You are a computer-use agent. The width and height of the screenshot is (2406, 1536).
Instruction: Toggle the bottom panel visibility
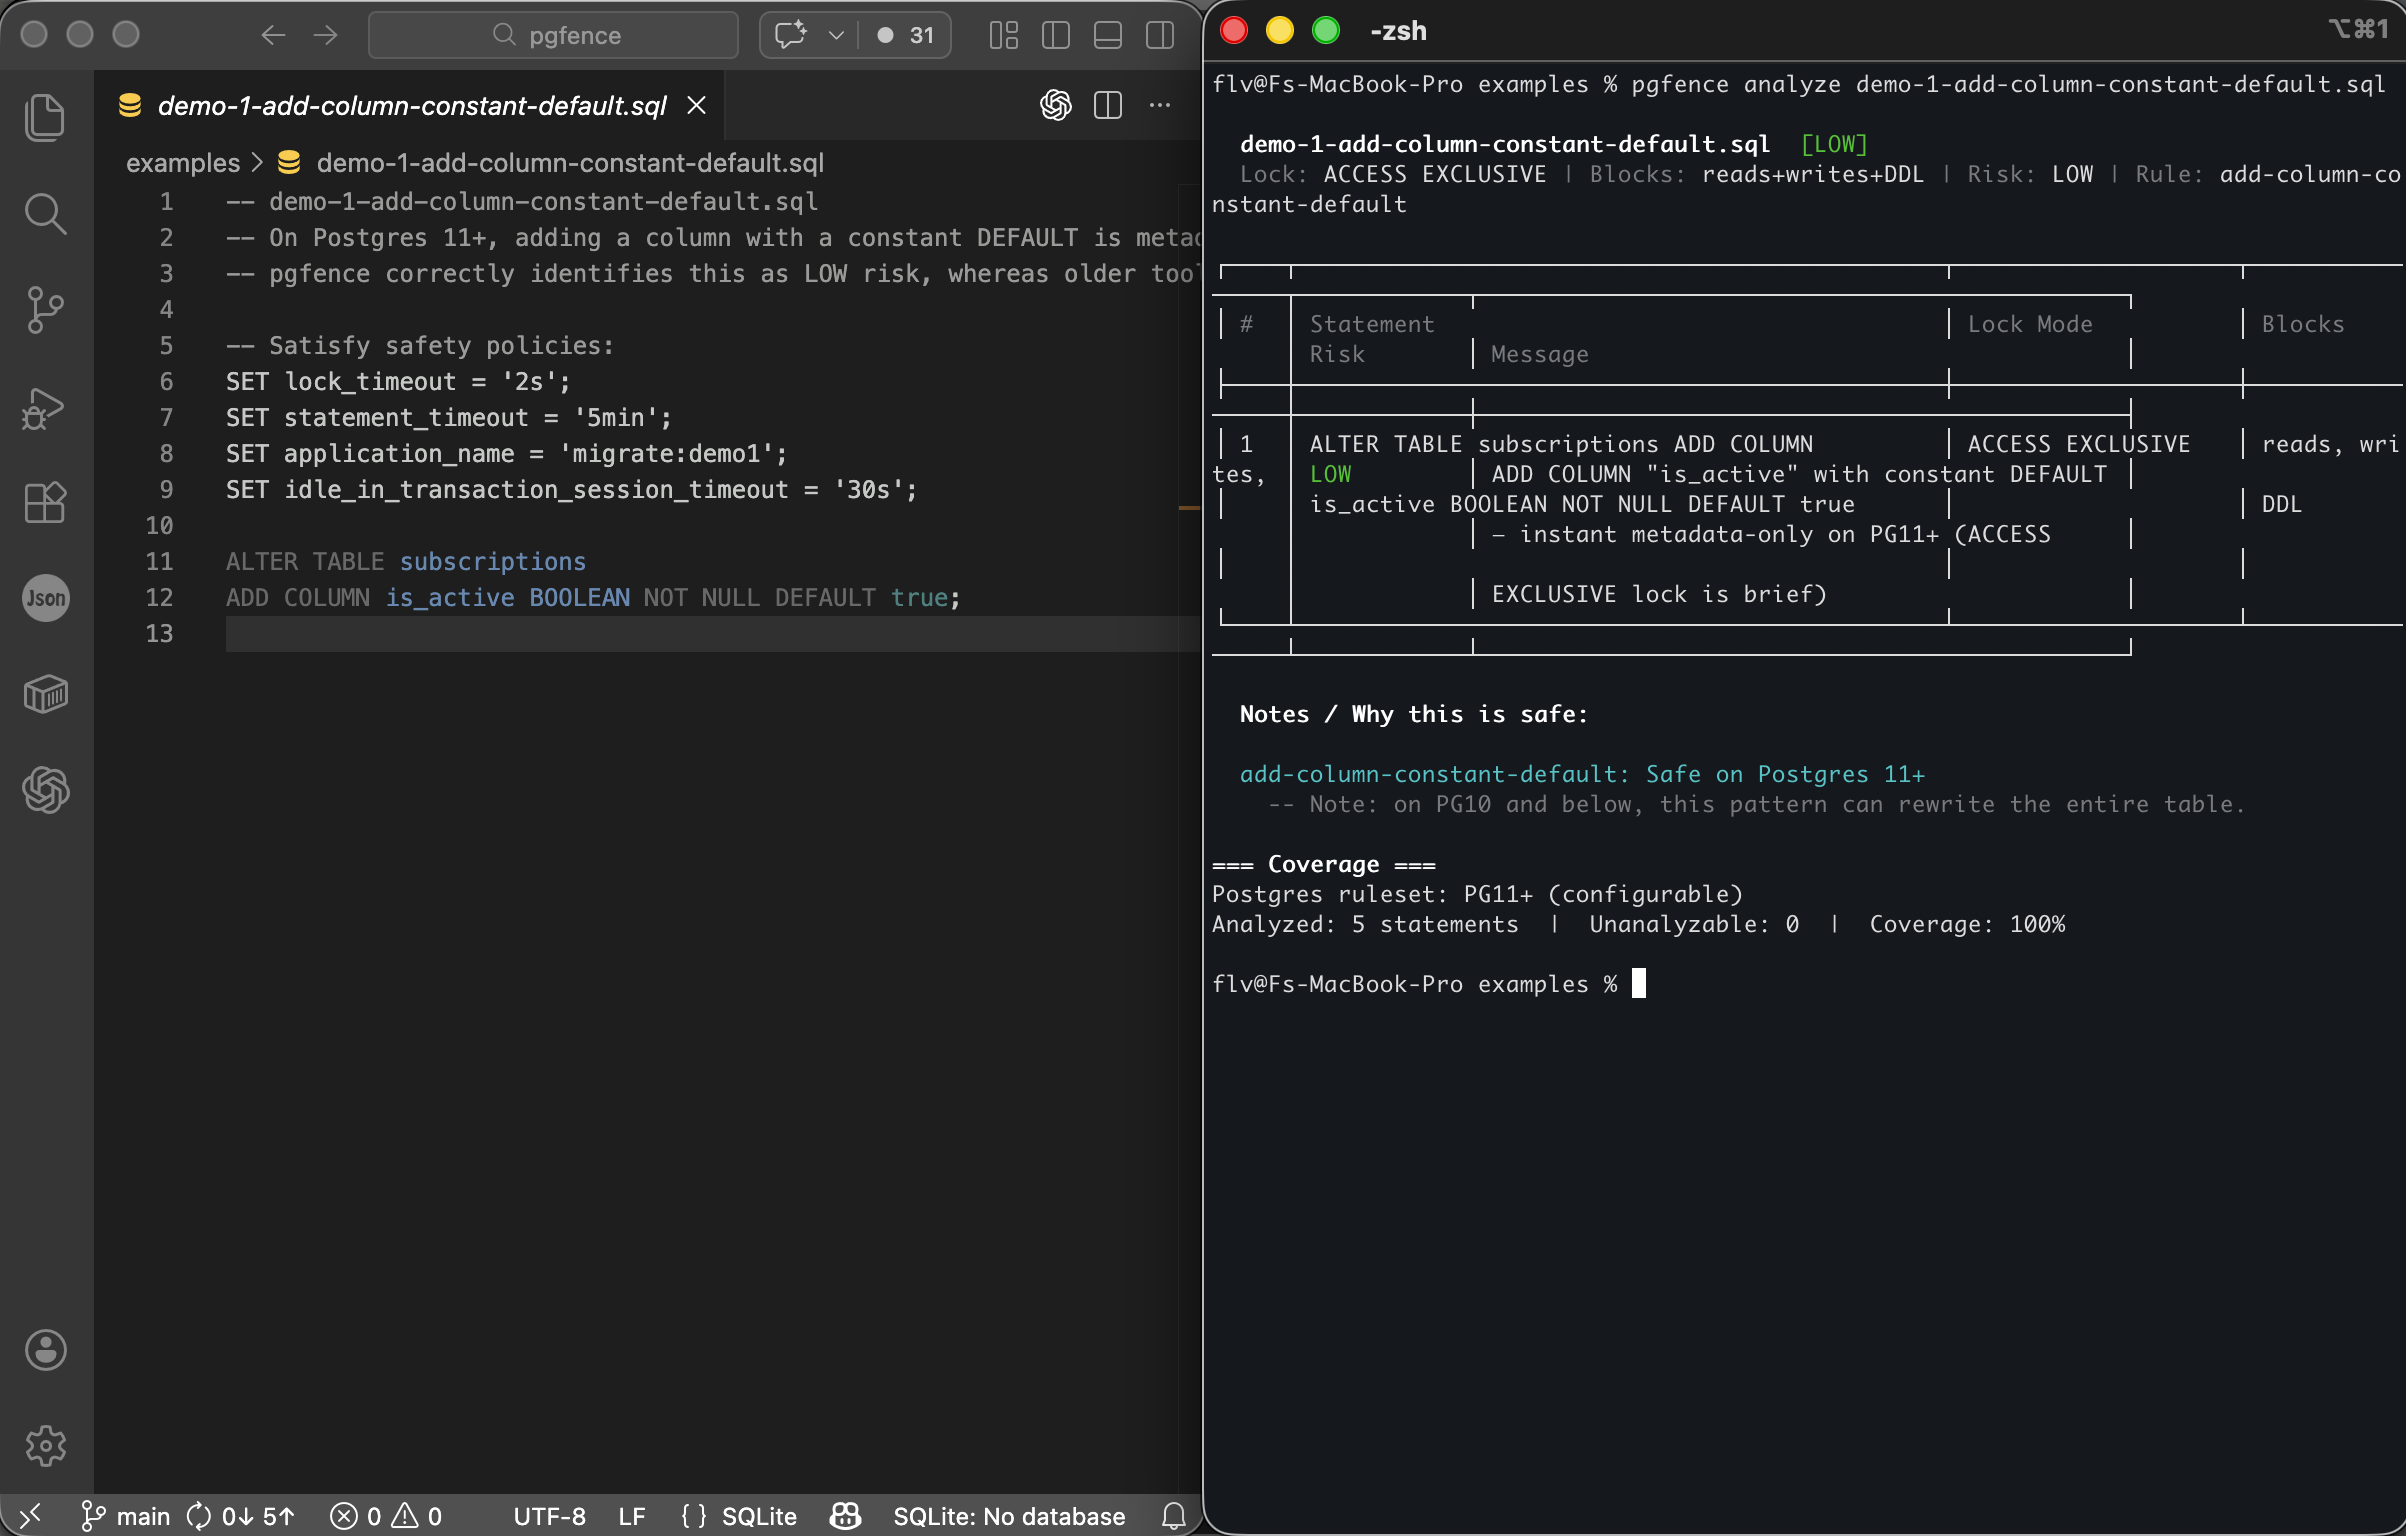click(x=1107, y=35)
